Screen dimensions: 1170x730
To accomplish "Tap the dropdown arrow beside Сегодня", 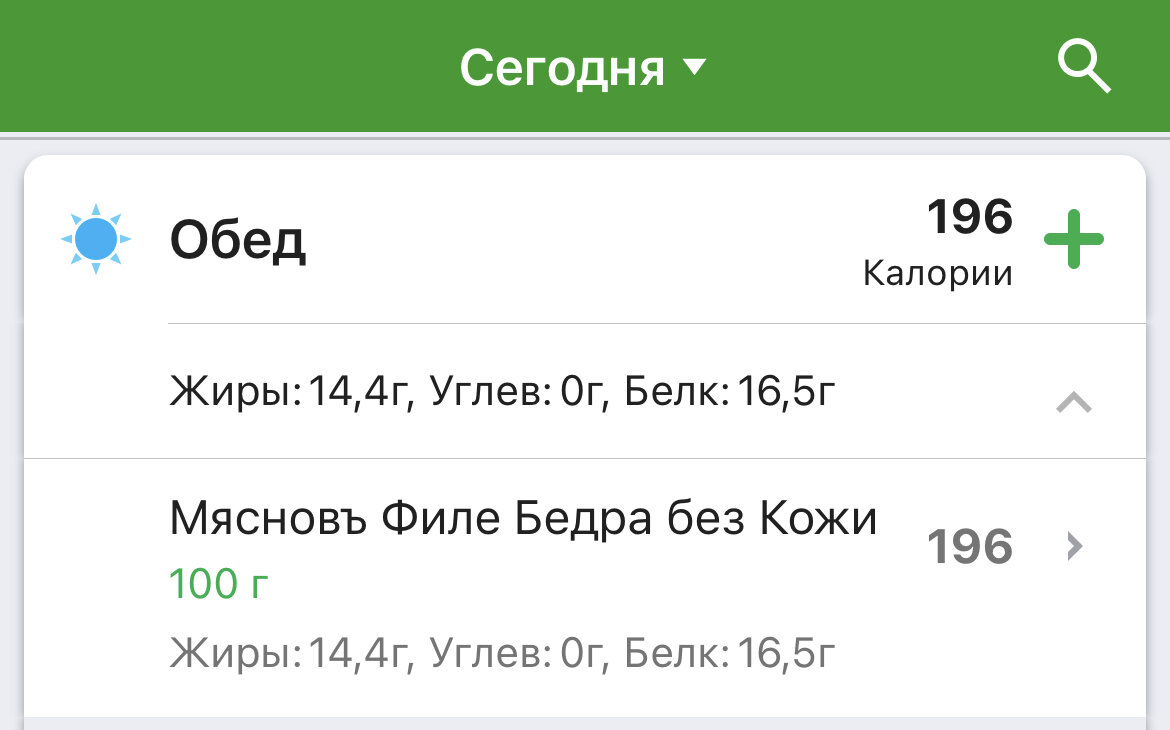I will tap(697, 66).
